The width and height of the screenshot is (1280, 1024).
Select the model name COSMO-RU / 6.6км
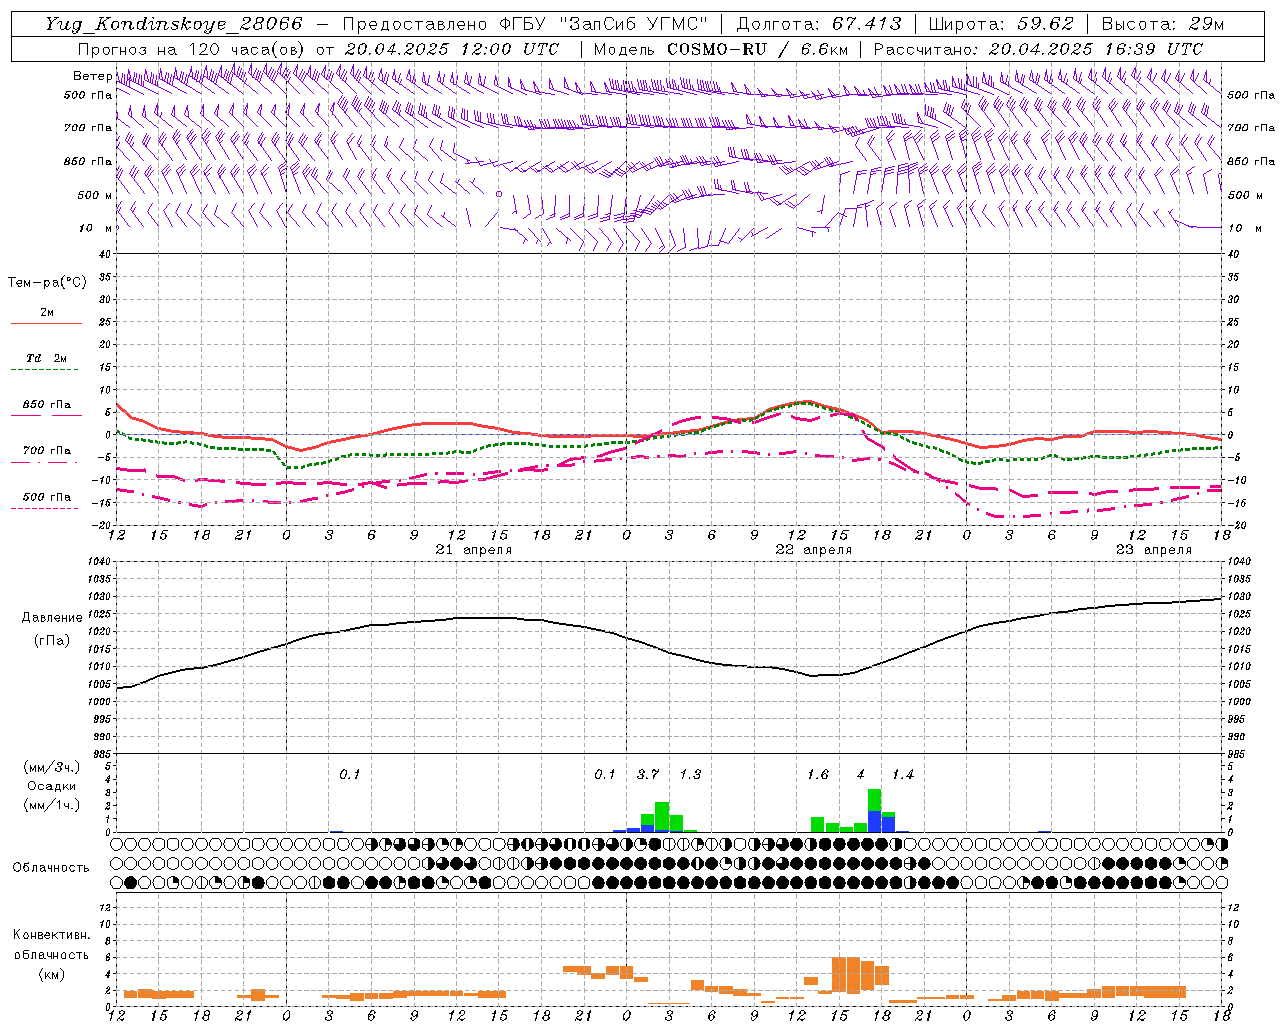point(758,49)
